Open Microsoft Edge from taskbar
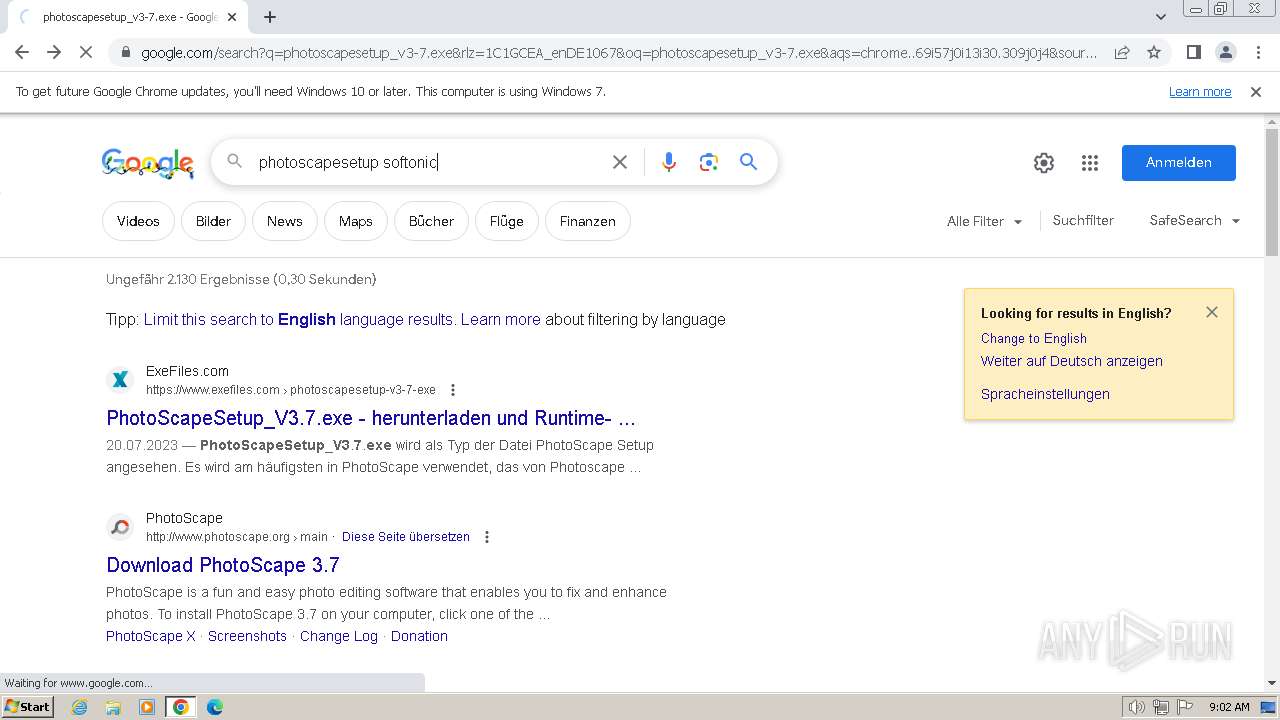The image size is (1280, 720). tap(215, 707)
